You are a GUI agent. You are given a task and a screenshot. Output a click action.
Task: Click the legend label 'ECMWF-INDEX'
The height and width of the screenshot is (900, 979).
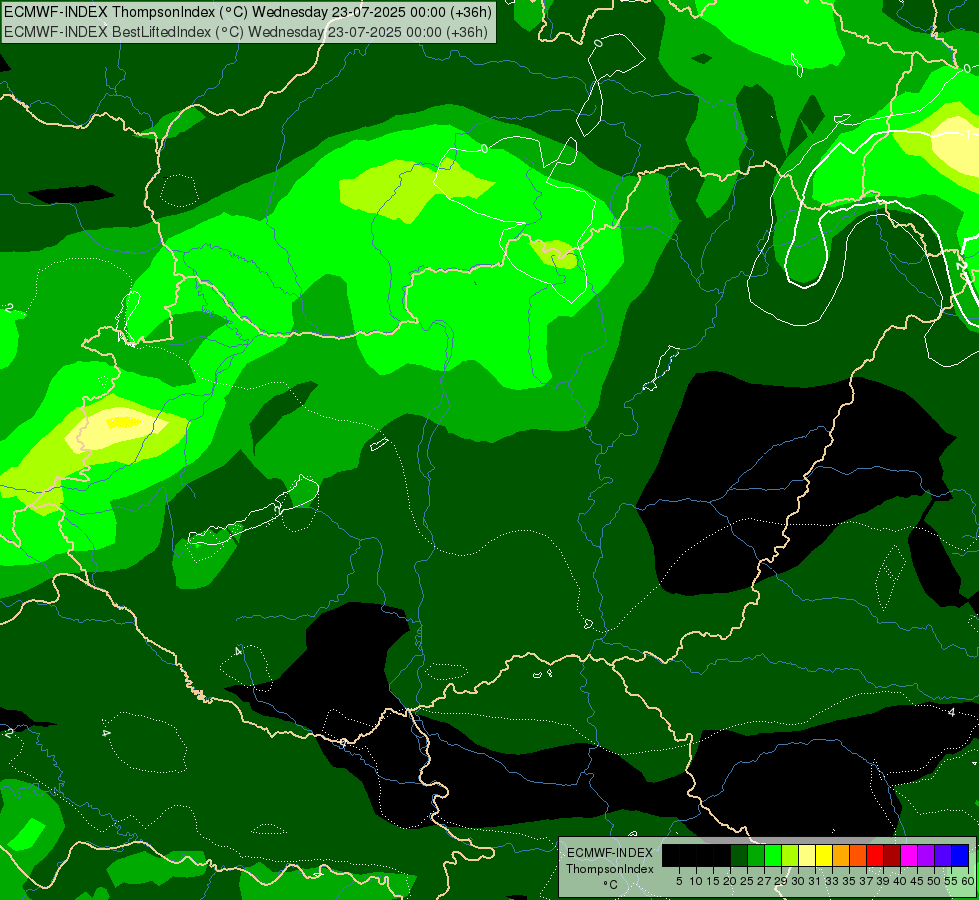(610, 853)
